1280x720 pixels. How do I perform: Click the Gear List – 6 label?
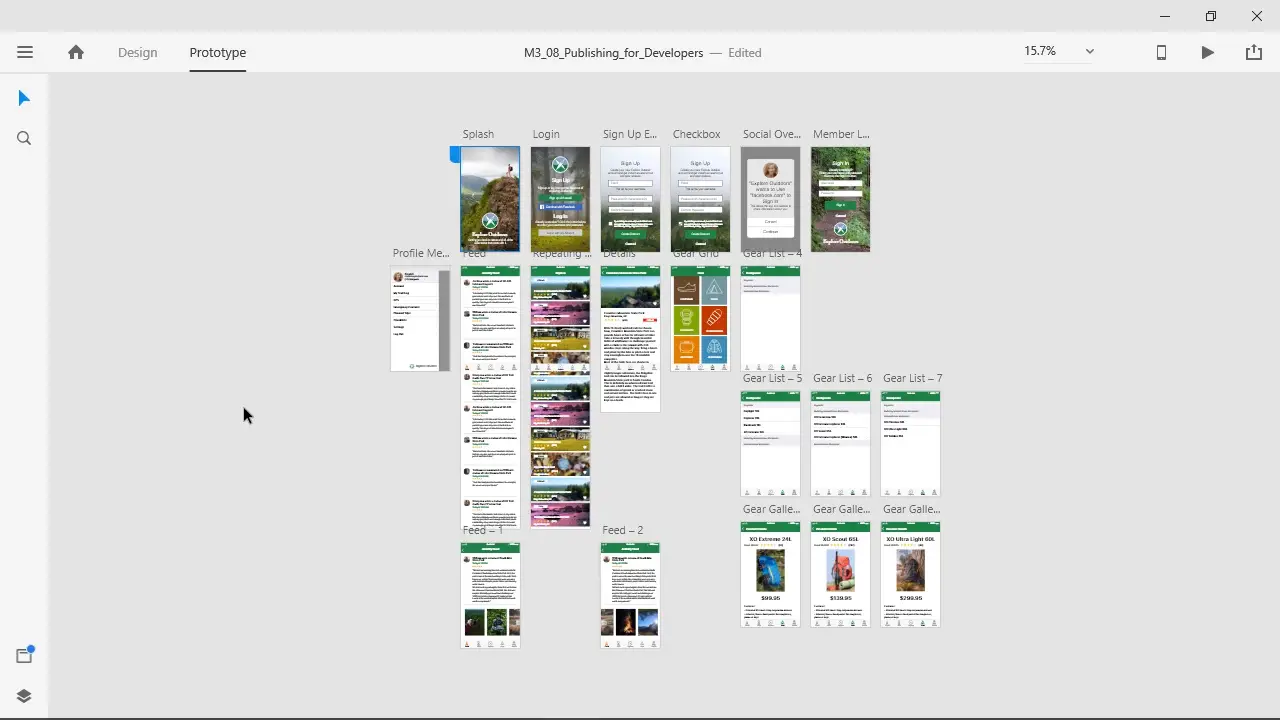pyautogui.click(x=842, y=378)
